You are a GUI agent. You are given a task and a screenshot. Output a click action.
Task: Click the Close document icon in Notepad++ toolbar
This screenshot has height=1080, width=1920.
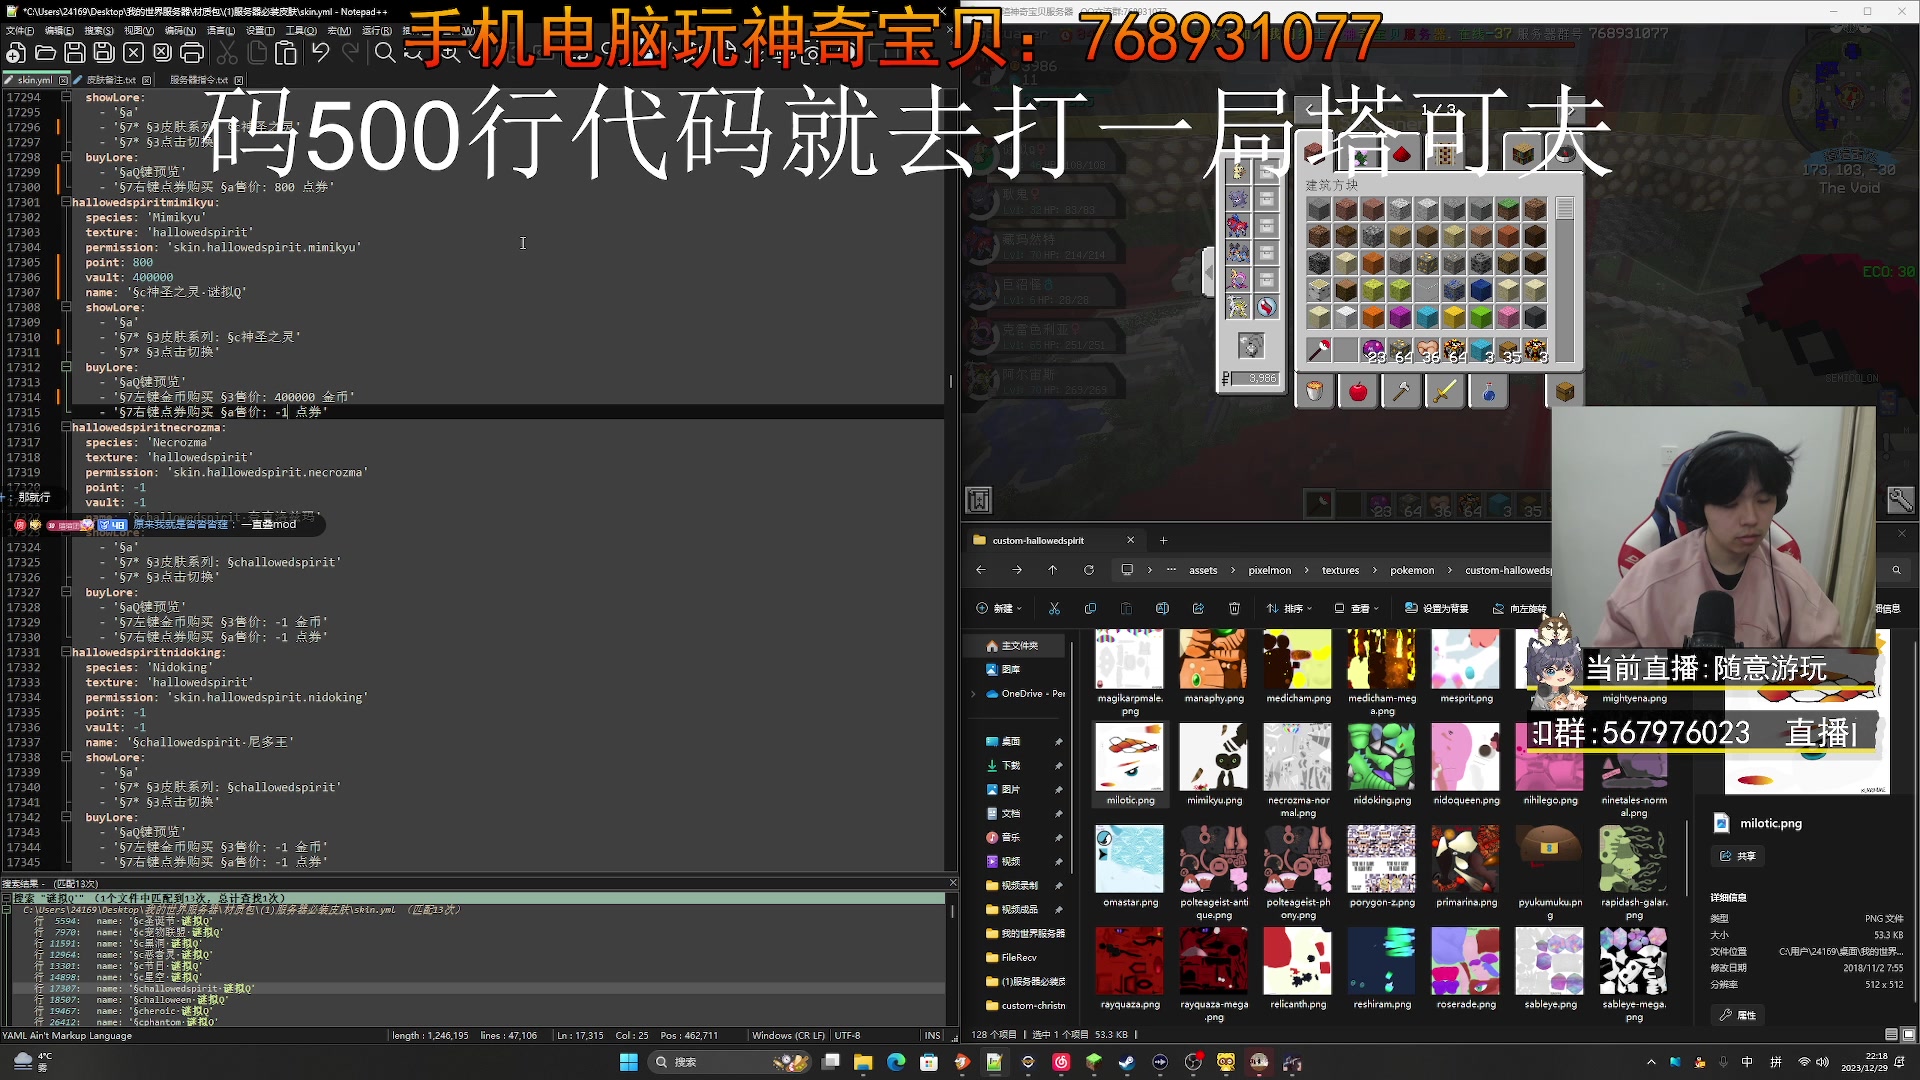(x=134, y=53)
